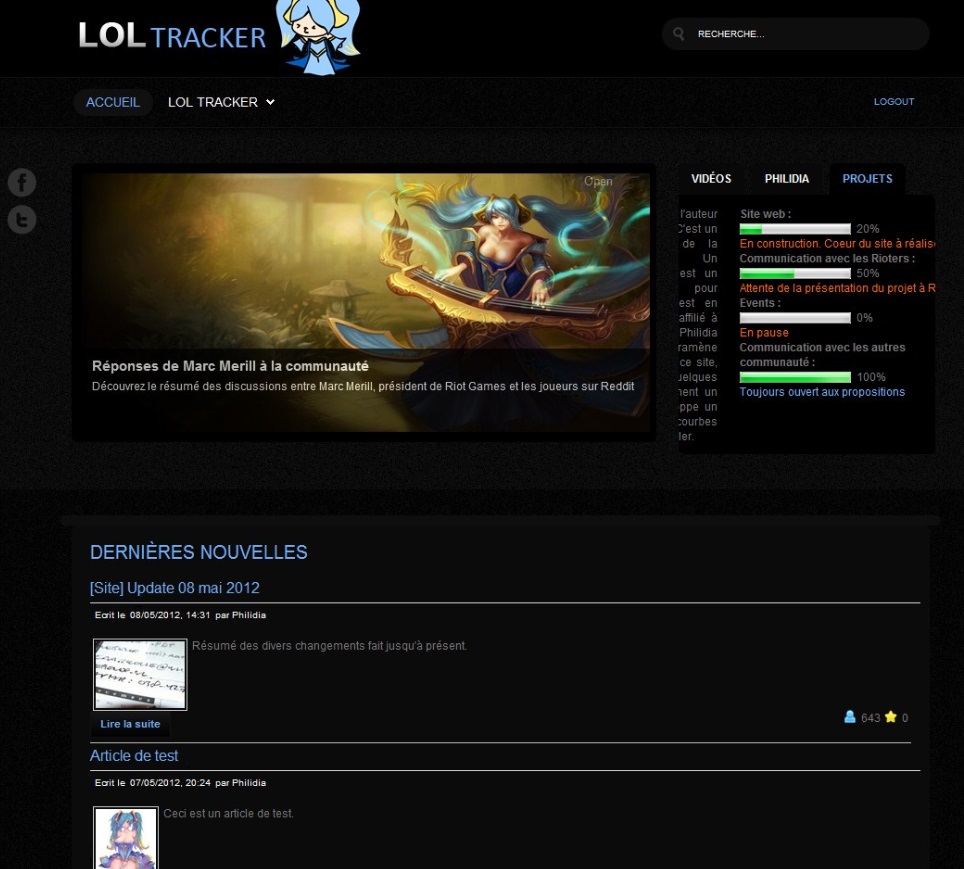Click the Découvrez le résumé slideshow caption

pos(363,386)
